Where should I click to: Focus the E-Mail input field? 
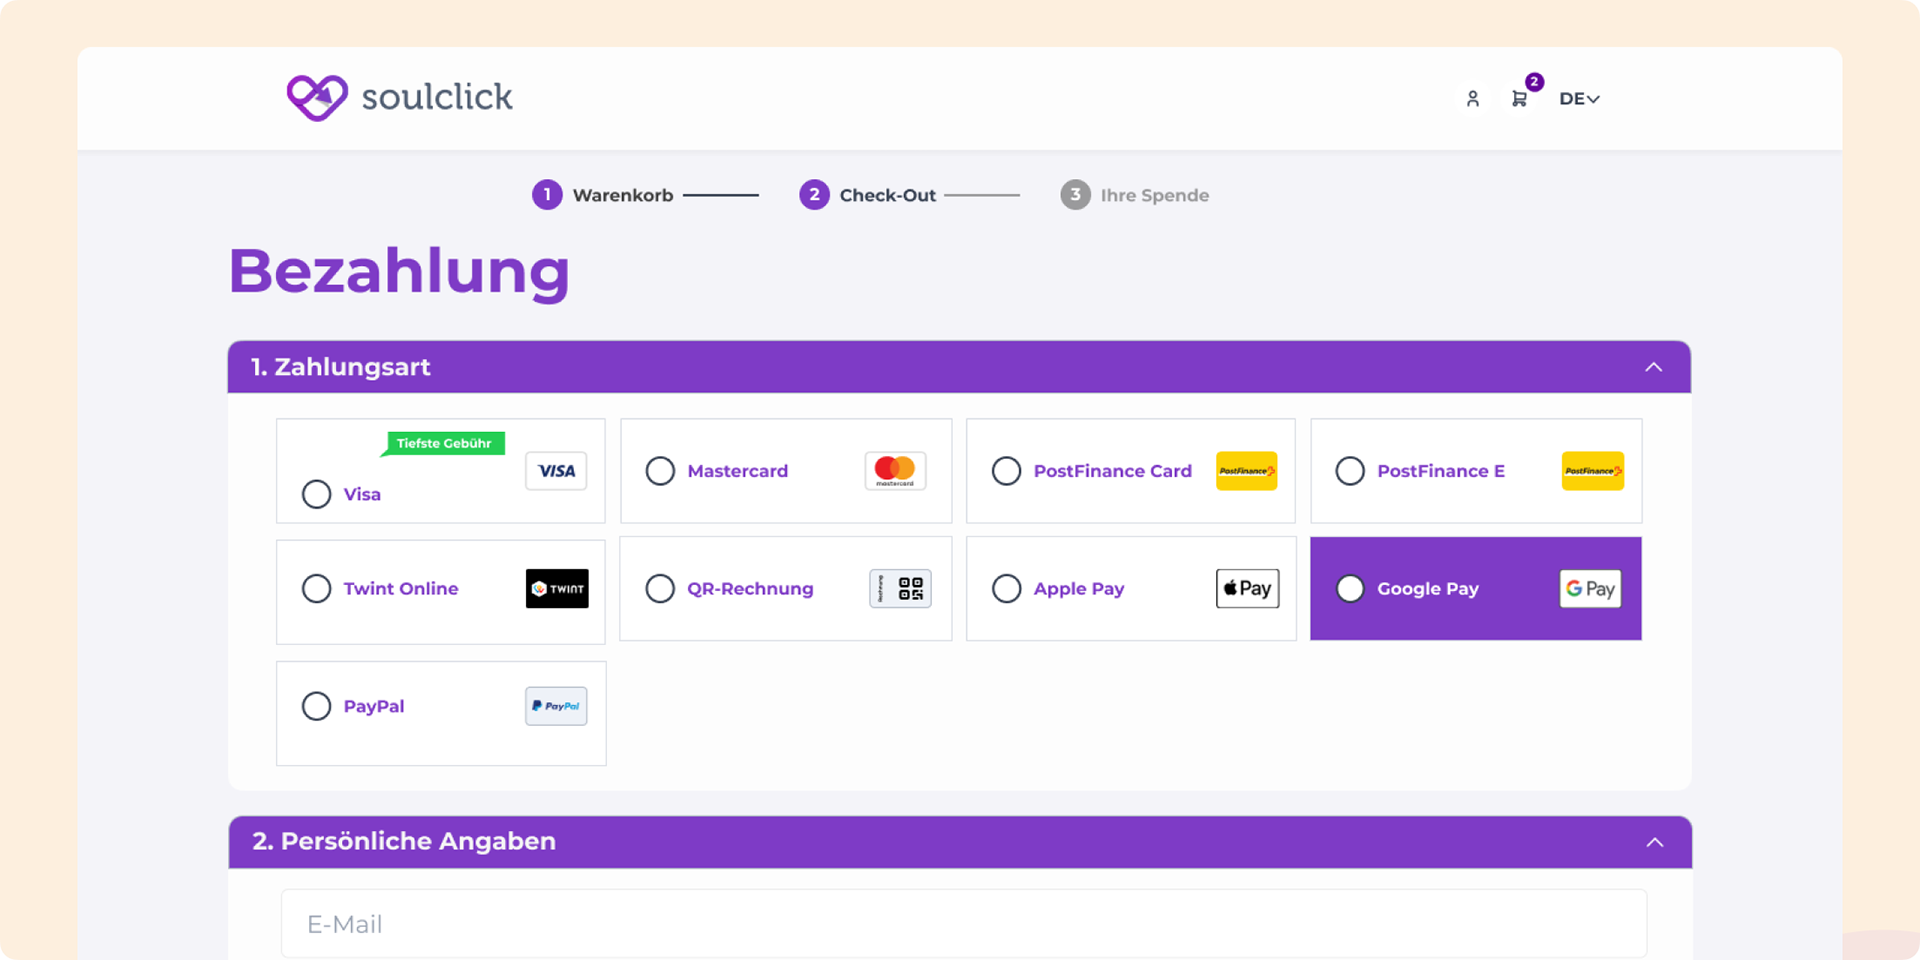[x=964, y=924]
